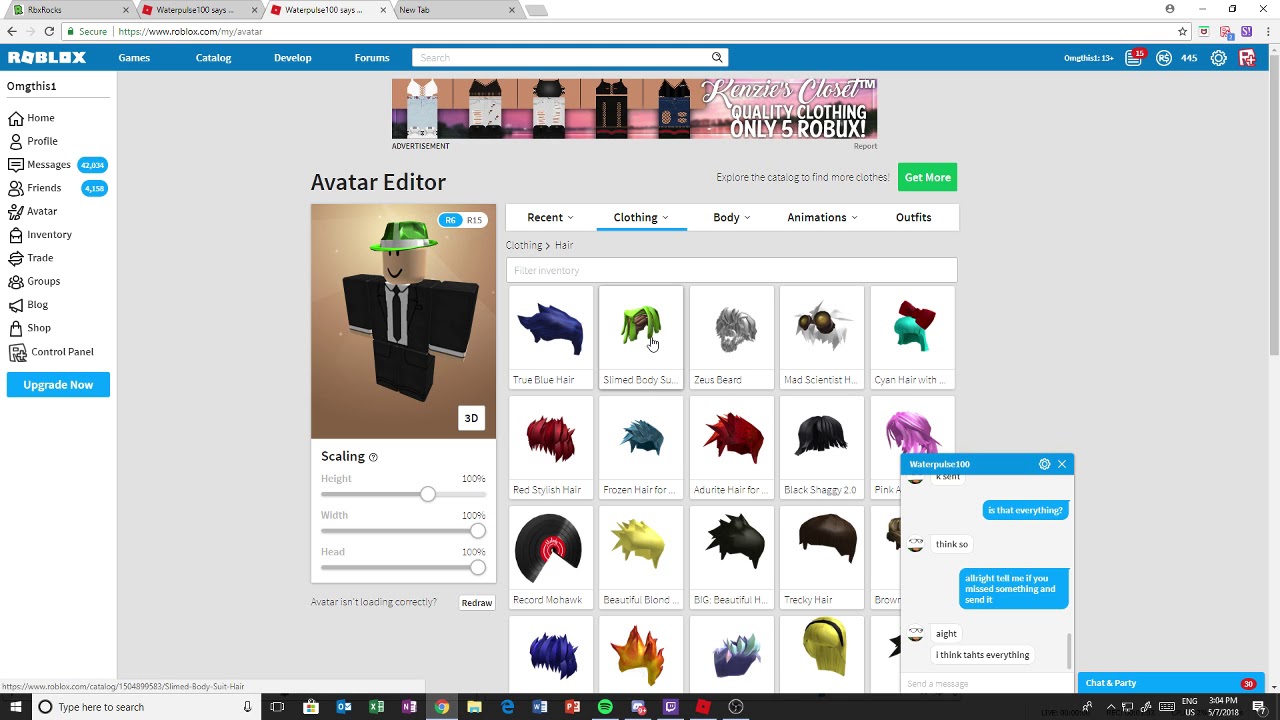Open the settings gear in header
1280x720 pixels.
point(1218,58)
